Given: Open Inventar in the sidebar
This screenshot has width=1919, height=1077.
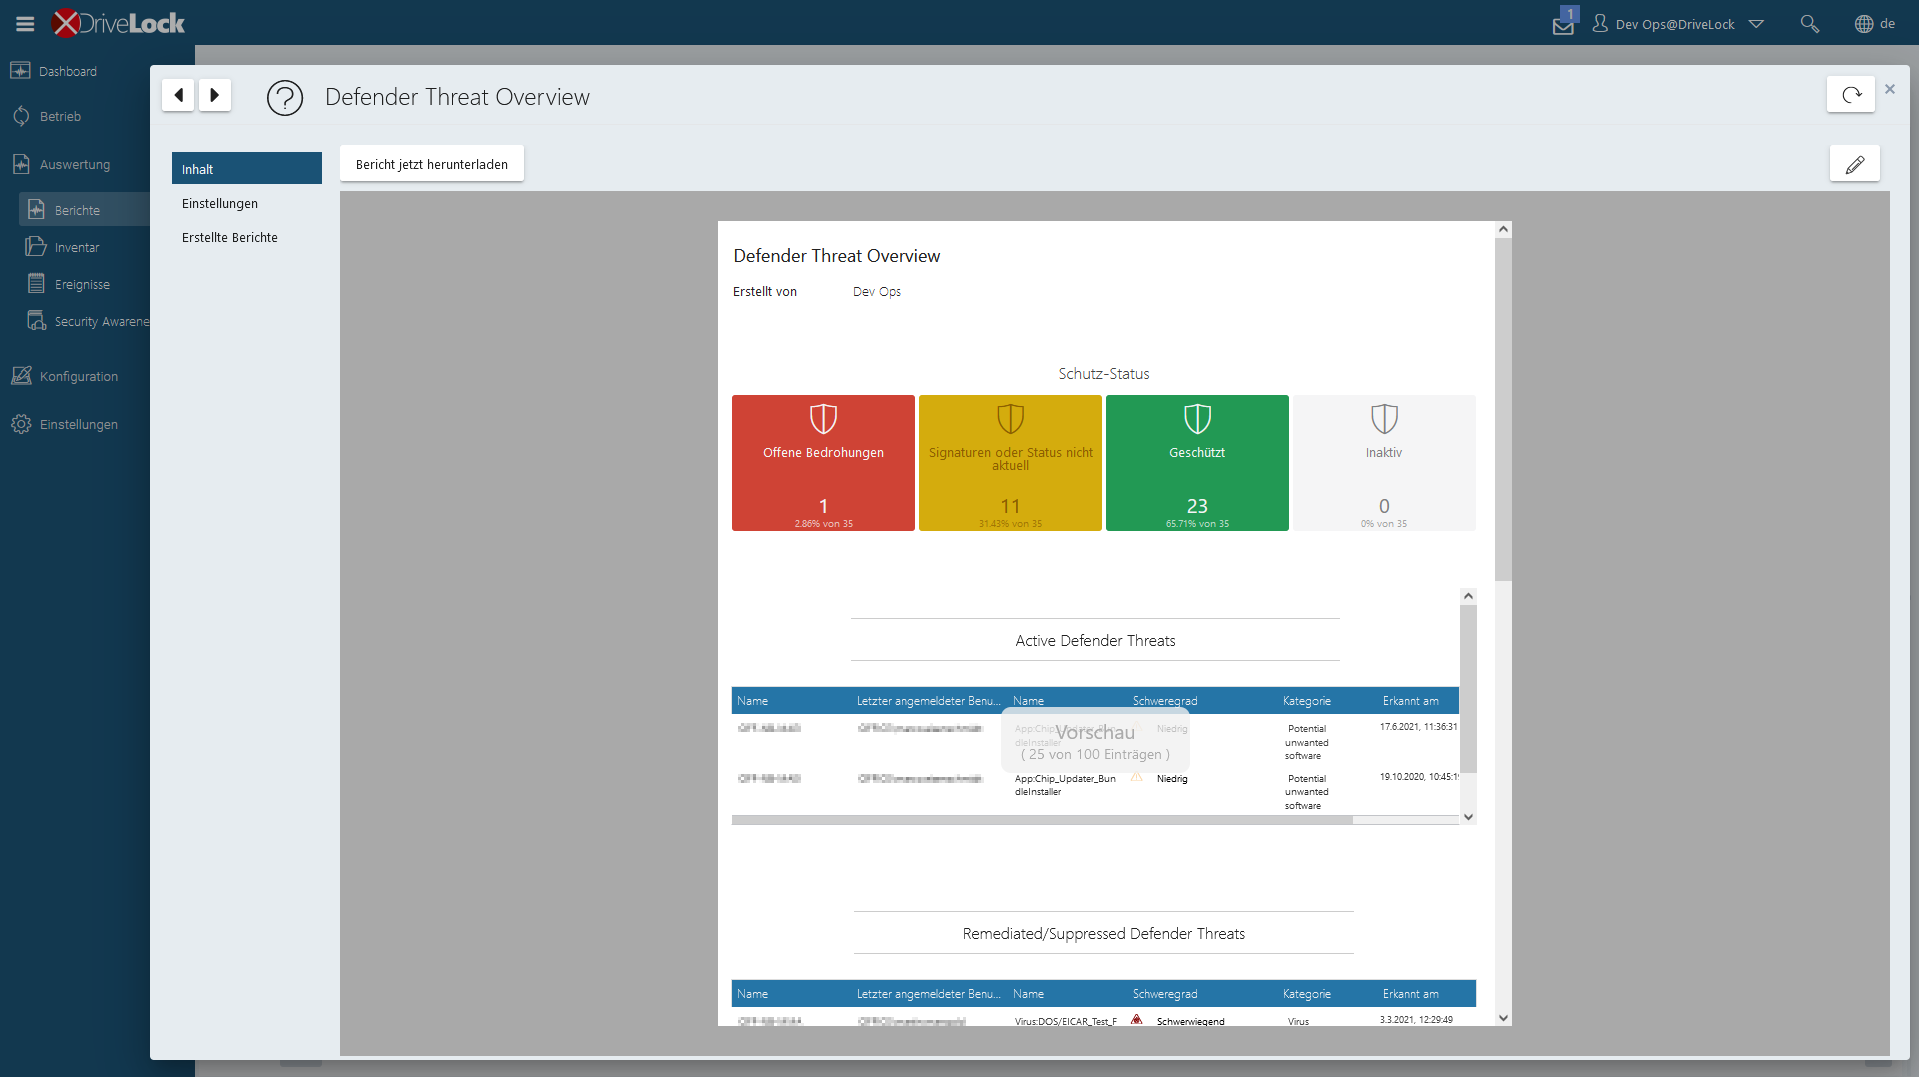Looking at the screenshot, I should (77, 247).
